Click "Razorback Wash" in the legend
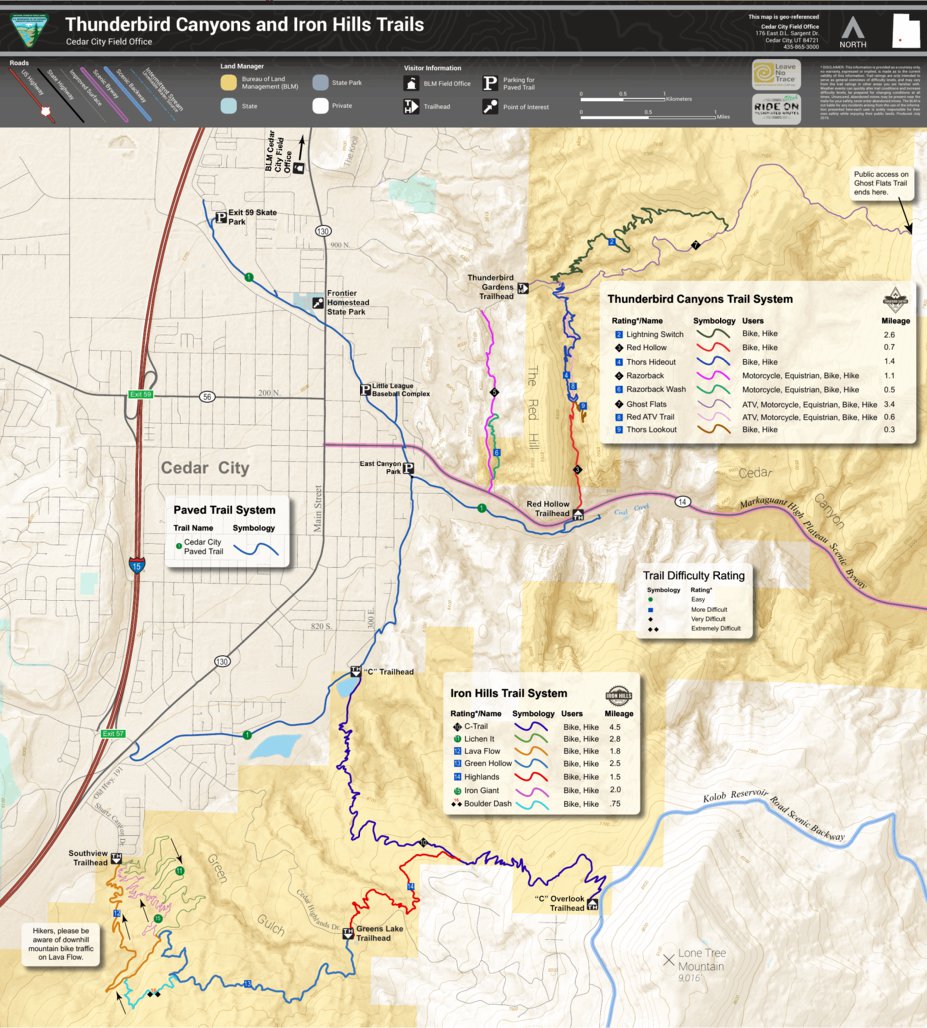This screenshot has width=927, height=1028. coord(656,389)
